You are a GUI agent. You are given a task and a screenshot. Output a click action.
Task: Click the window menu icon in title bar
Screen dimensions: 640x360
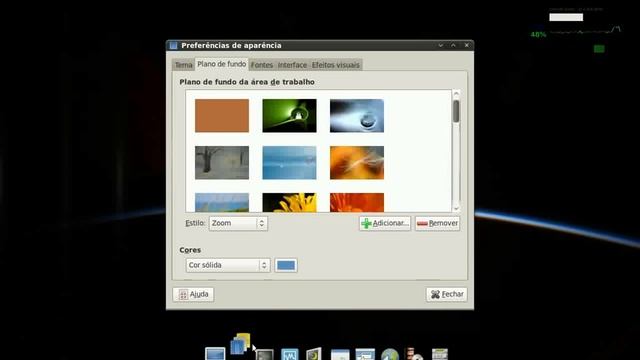(x=173, y=45)
